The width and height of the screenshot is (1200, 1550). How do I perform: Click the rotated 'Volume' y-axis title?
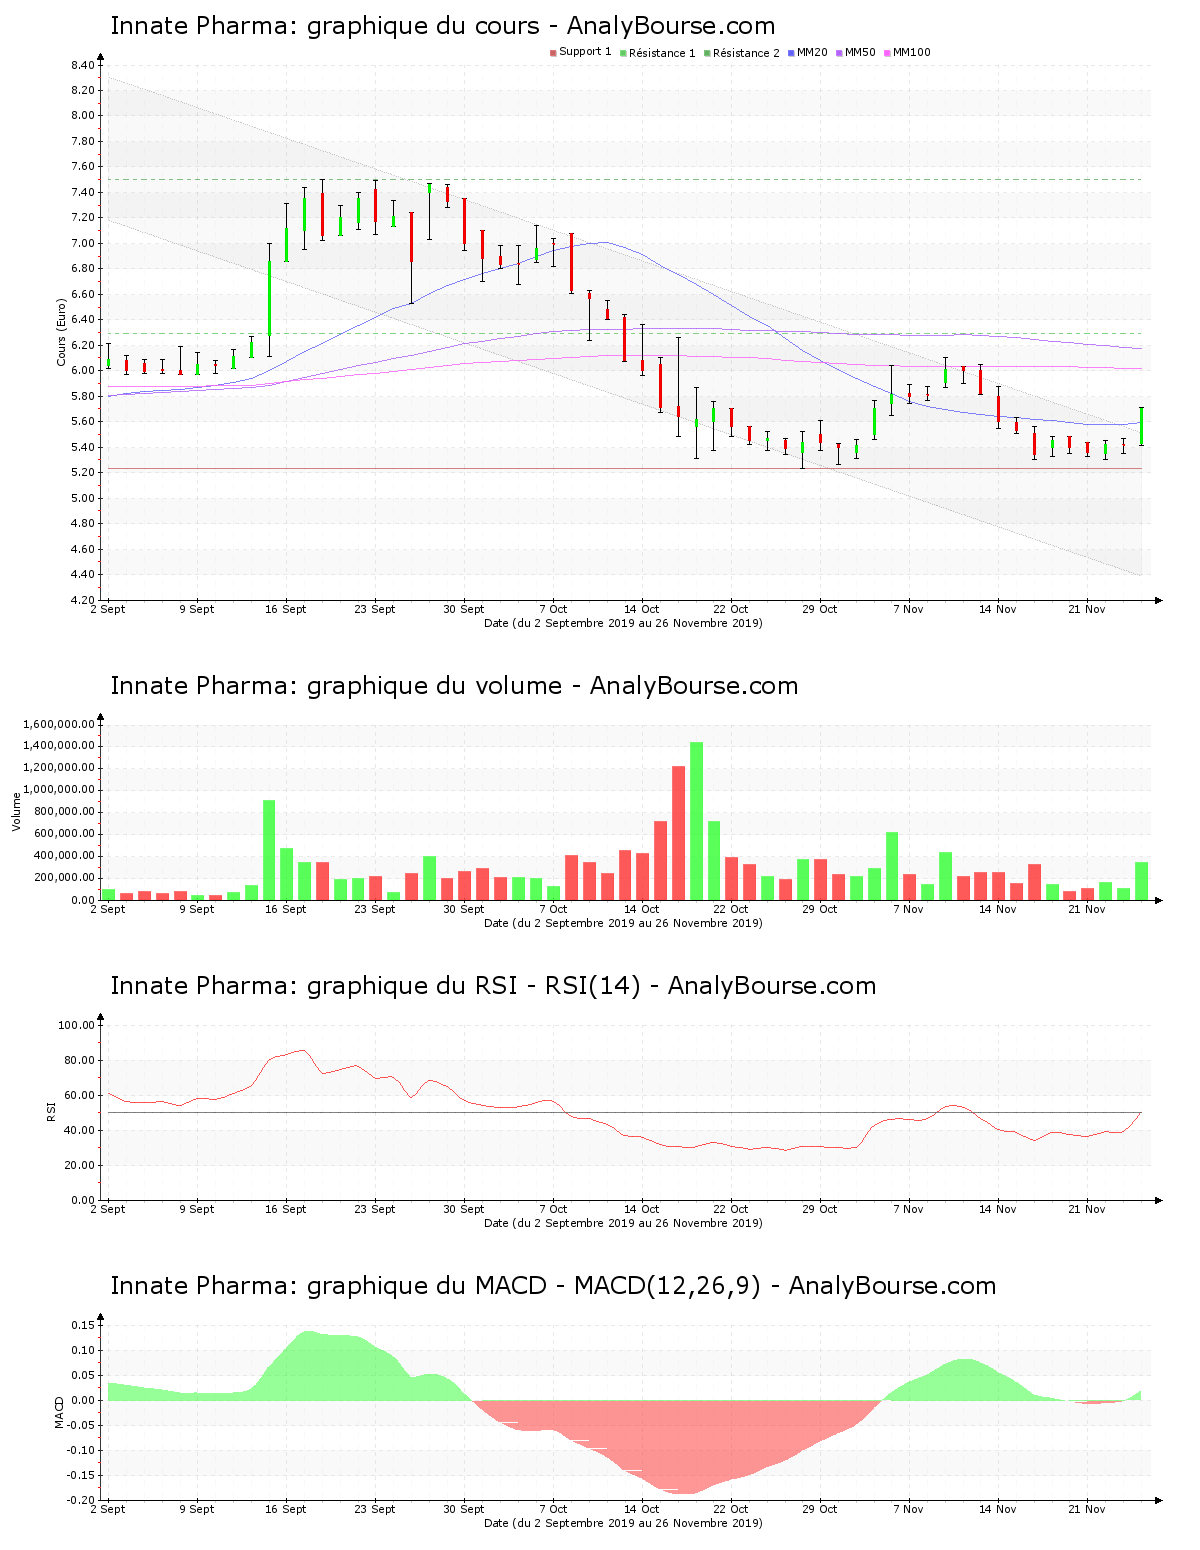(x=16, y=811)
